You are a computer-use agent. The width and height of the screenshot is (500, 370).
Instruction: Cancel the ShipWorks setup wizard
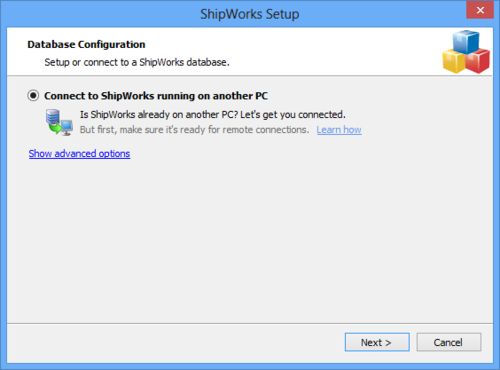pyautogui.click(x=449, y=342)
